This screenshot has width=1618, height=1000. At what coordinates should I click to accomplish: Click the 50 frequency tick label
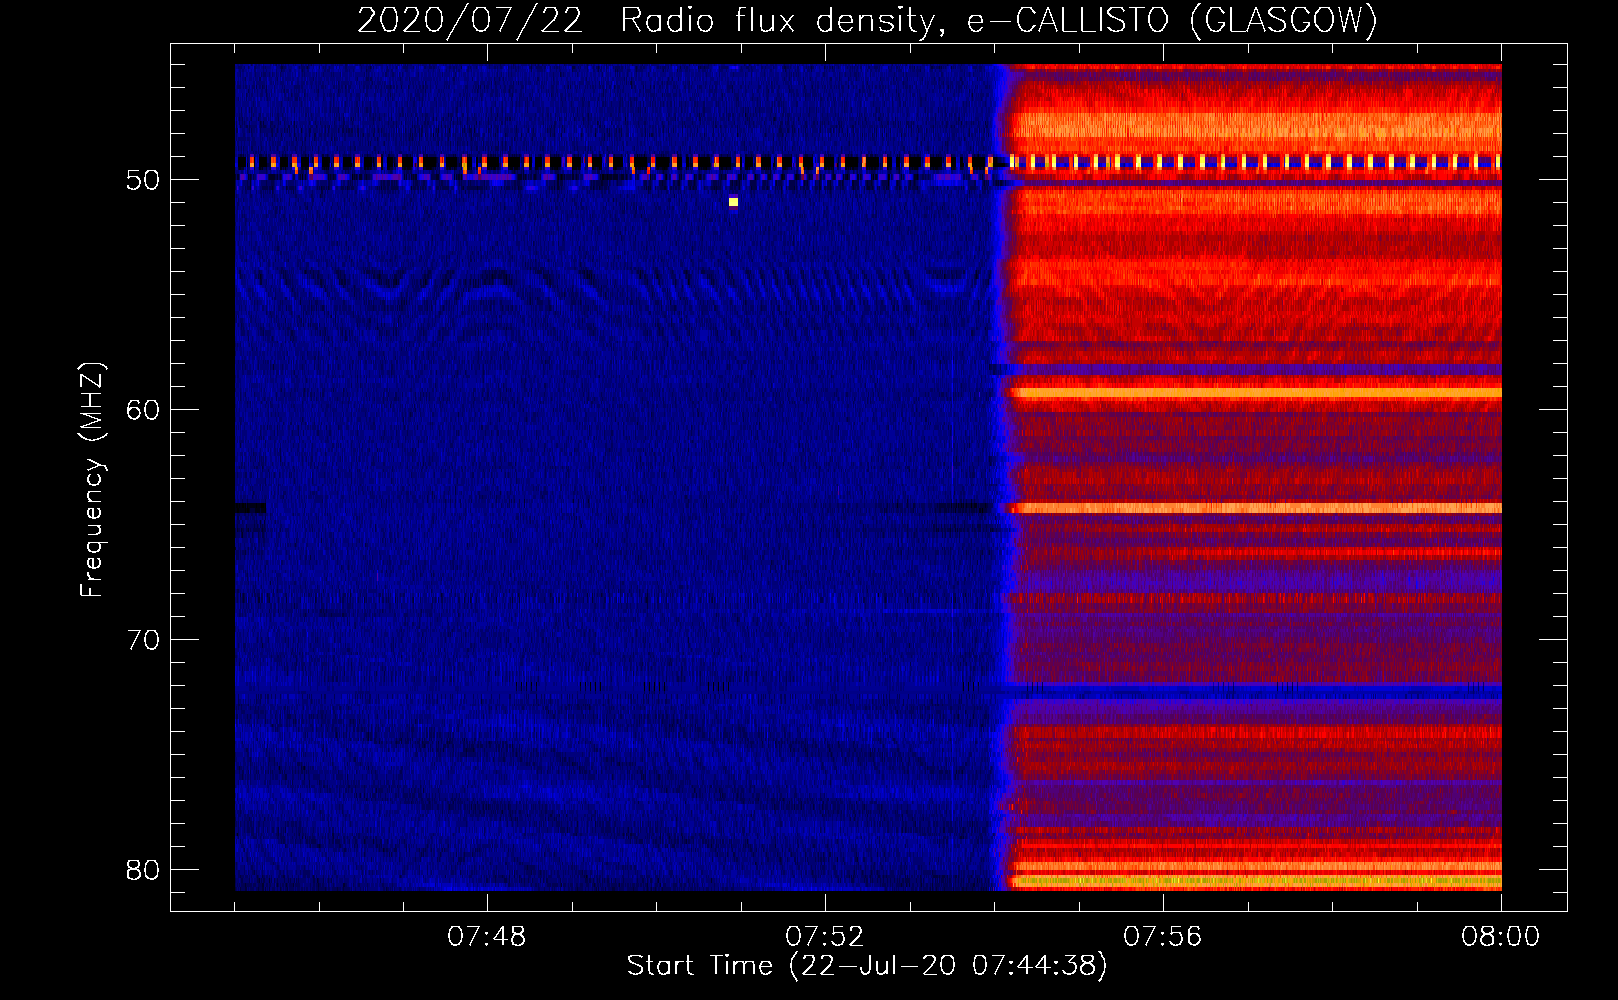coord(143,180)
